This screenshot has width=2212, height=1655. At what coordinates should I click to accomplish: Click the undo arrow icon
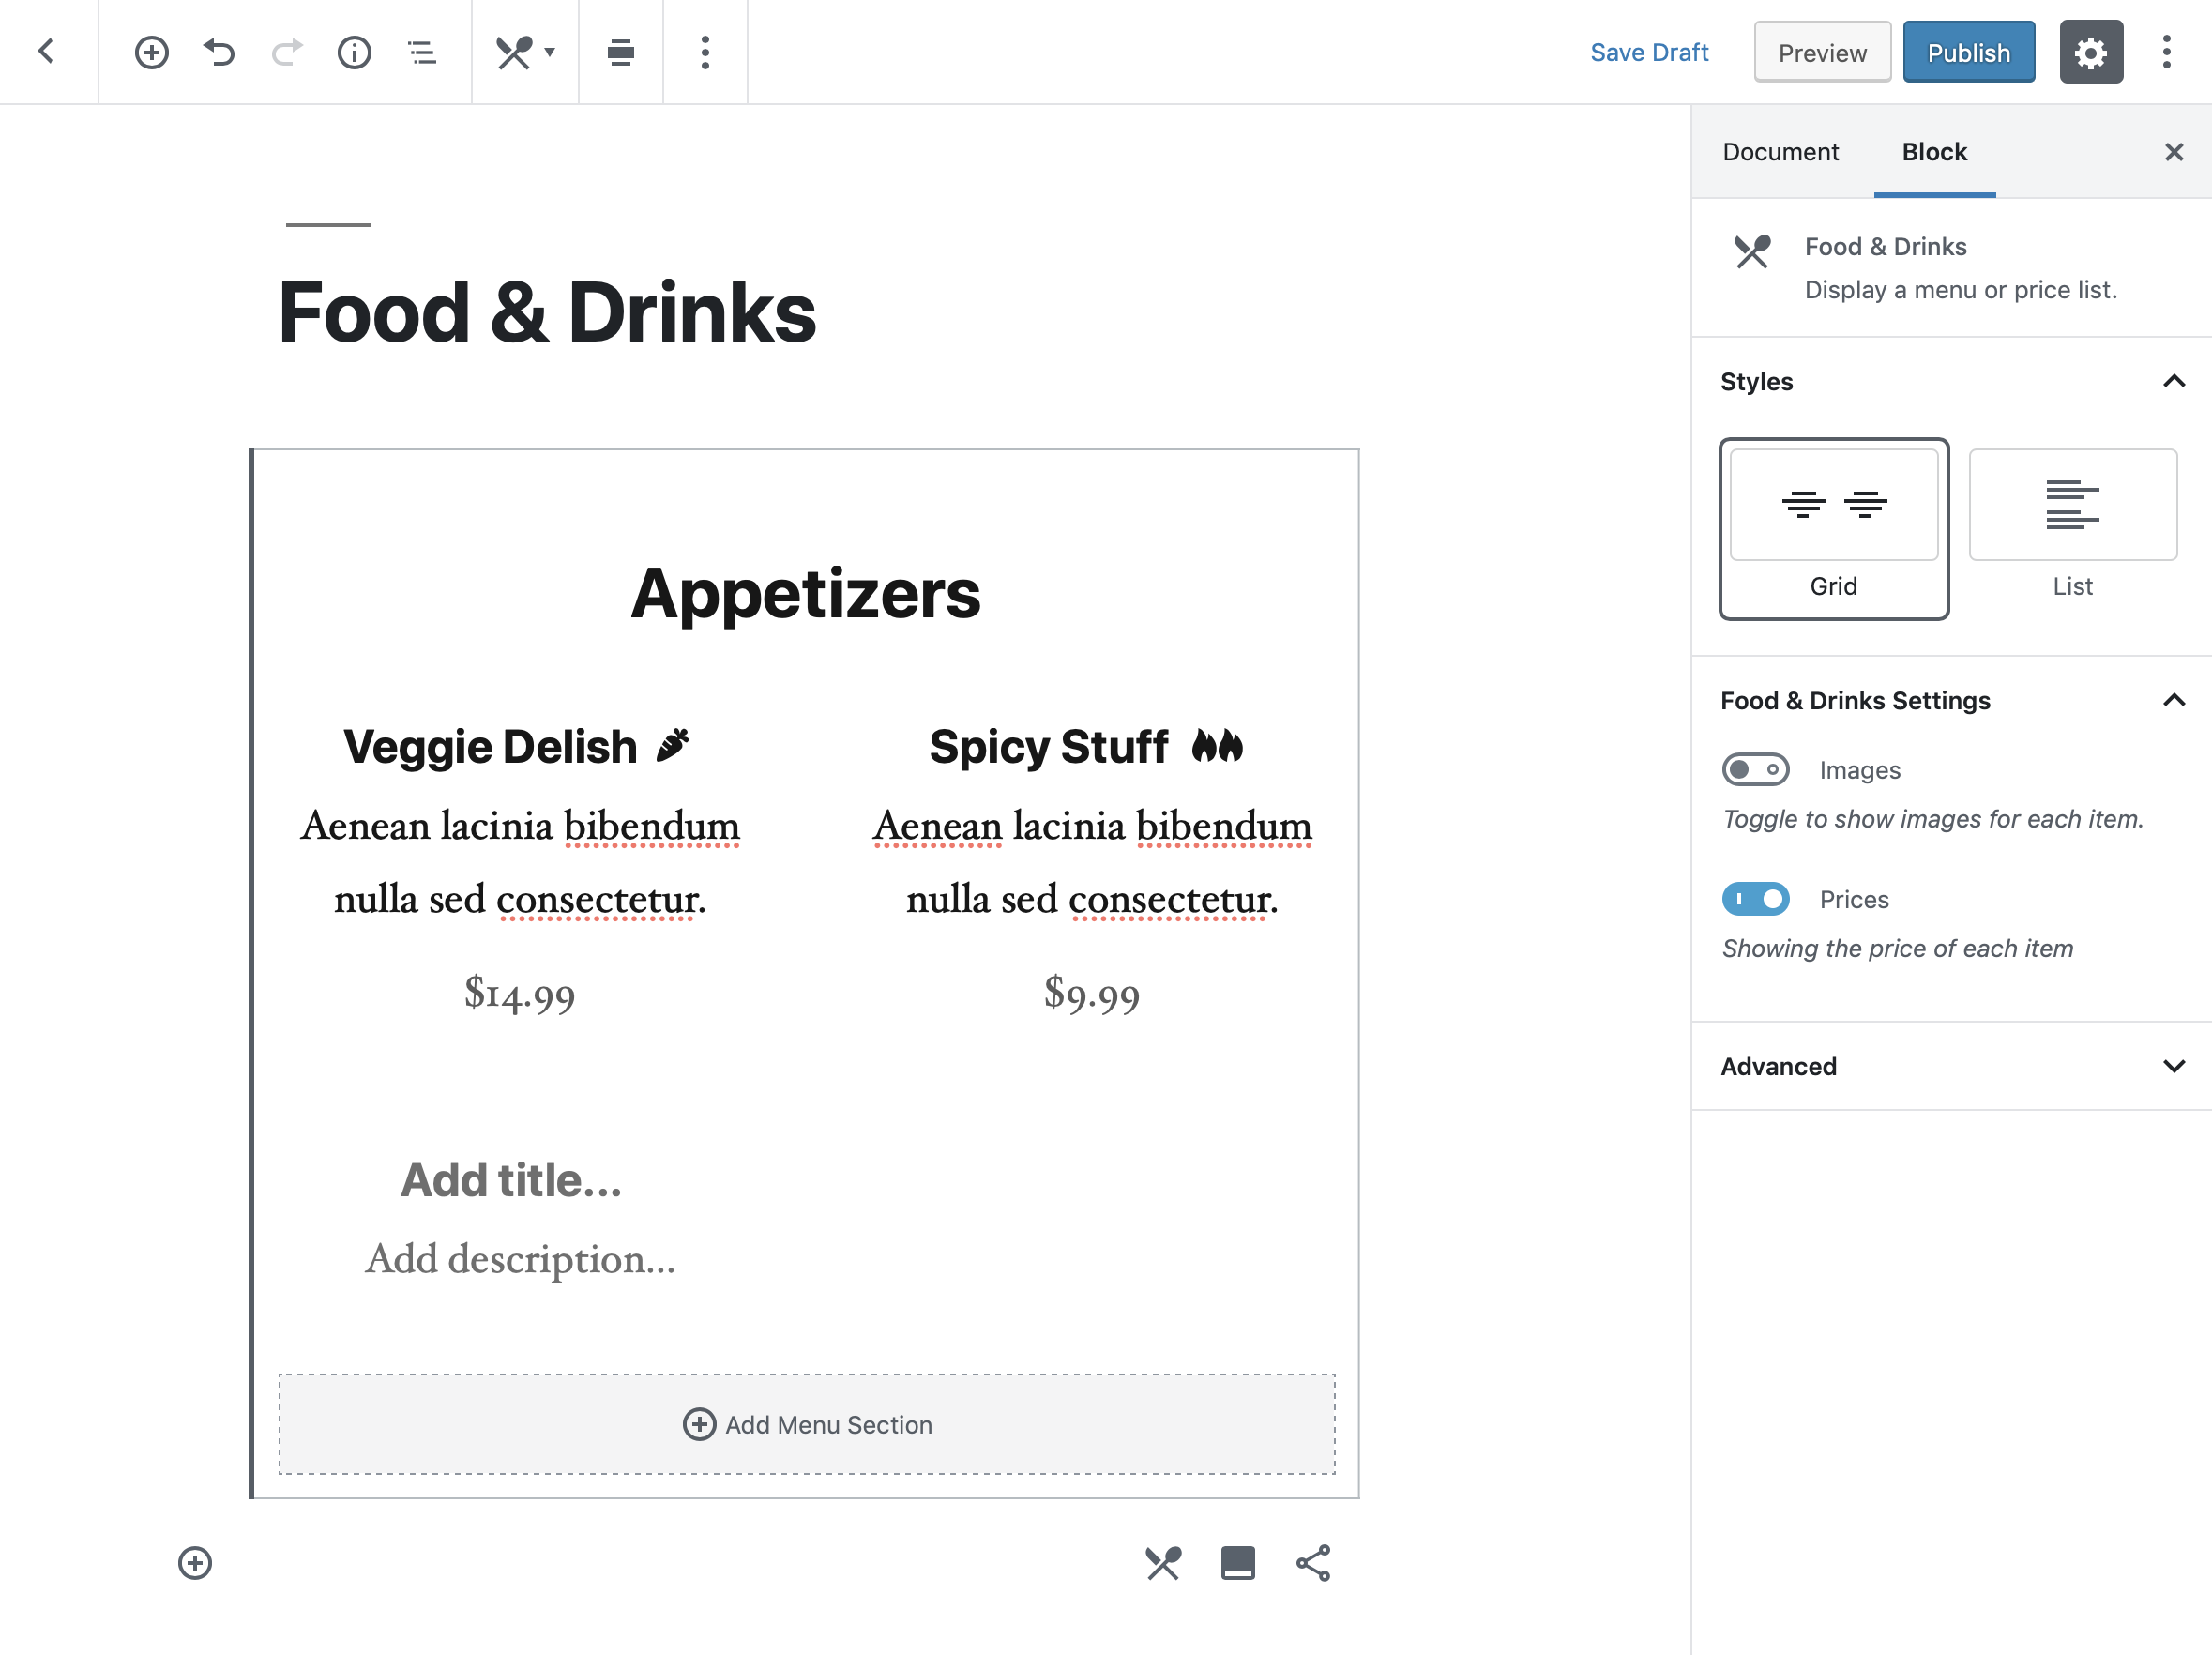pyautogui.click(x=219, y=52)
